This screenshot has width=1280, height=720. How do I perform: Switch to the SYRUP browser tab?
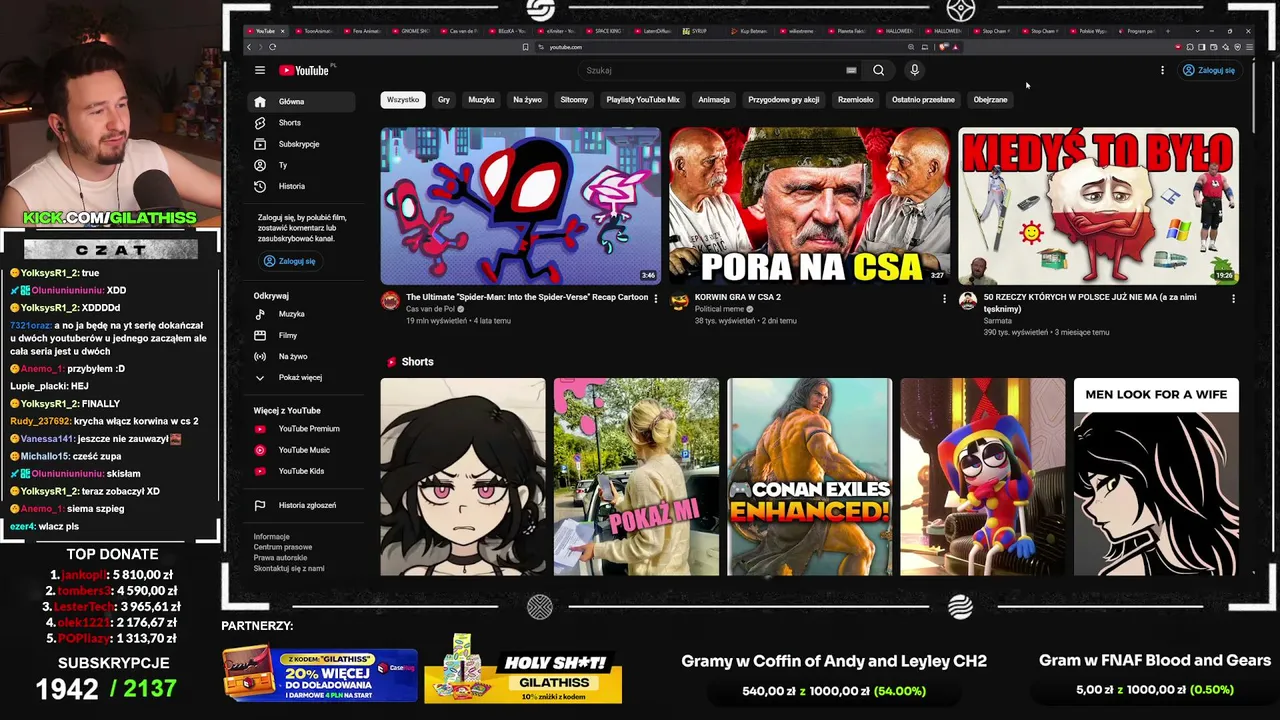click(x=703, y=31)
